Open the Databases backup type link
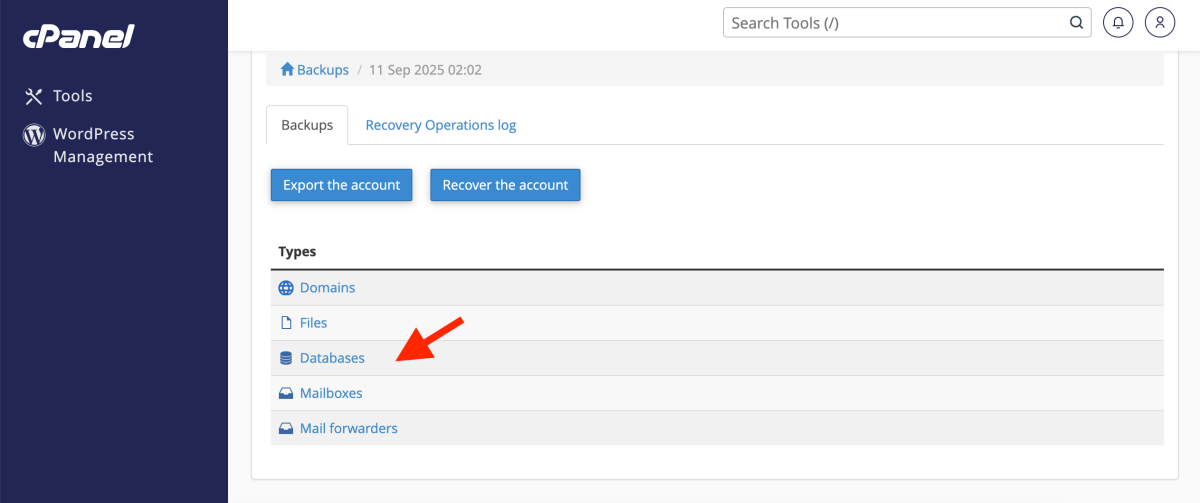 pos(332,358)
